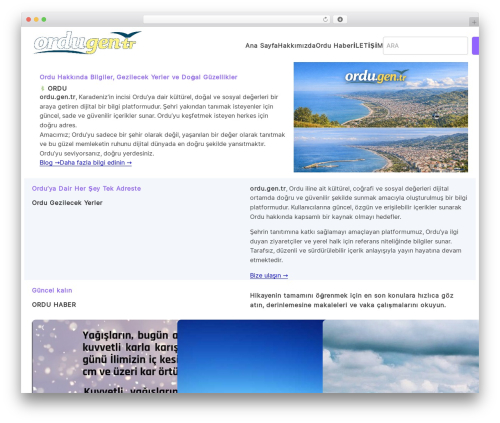Click the browser address bar
Image resolution: width=500 pixels, height=423 pixels.
click(237, 20)
